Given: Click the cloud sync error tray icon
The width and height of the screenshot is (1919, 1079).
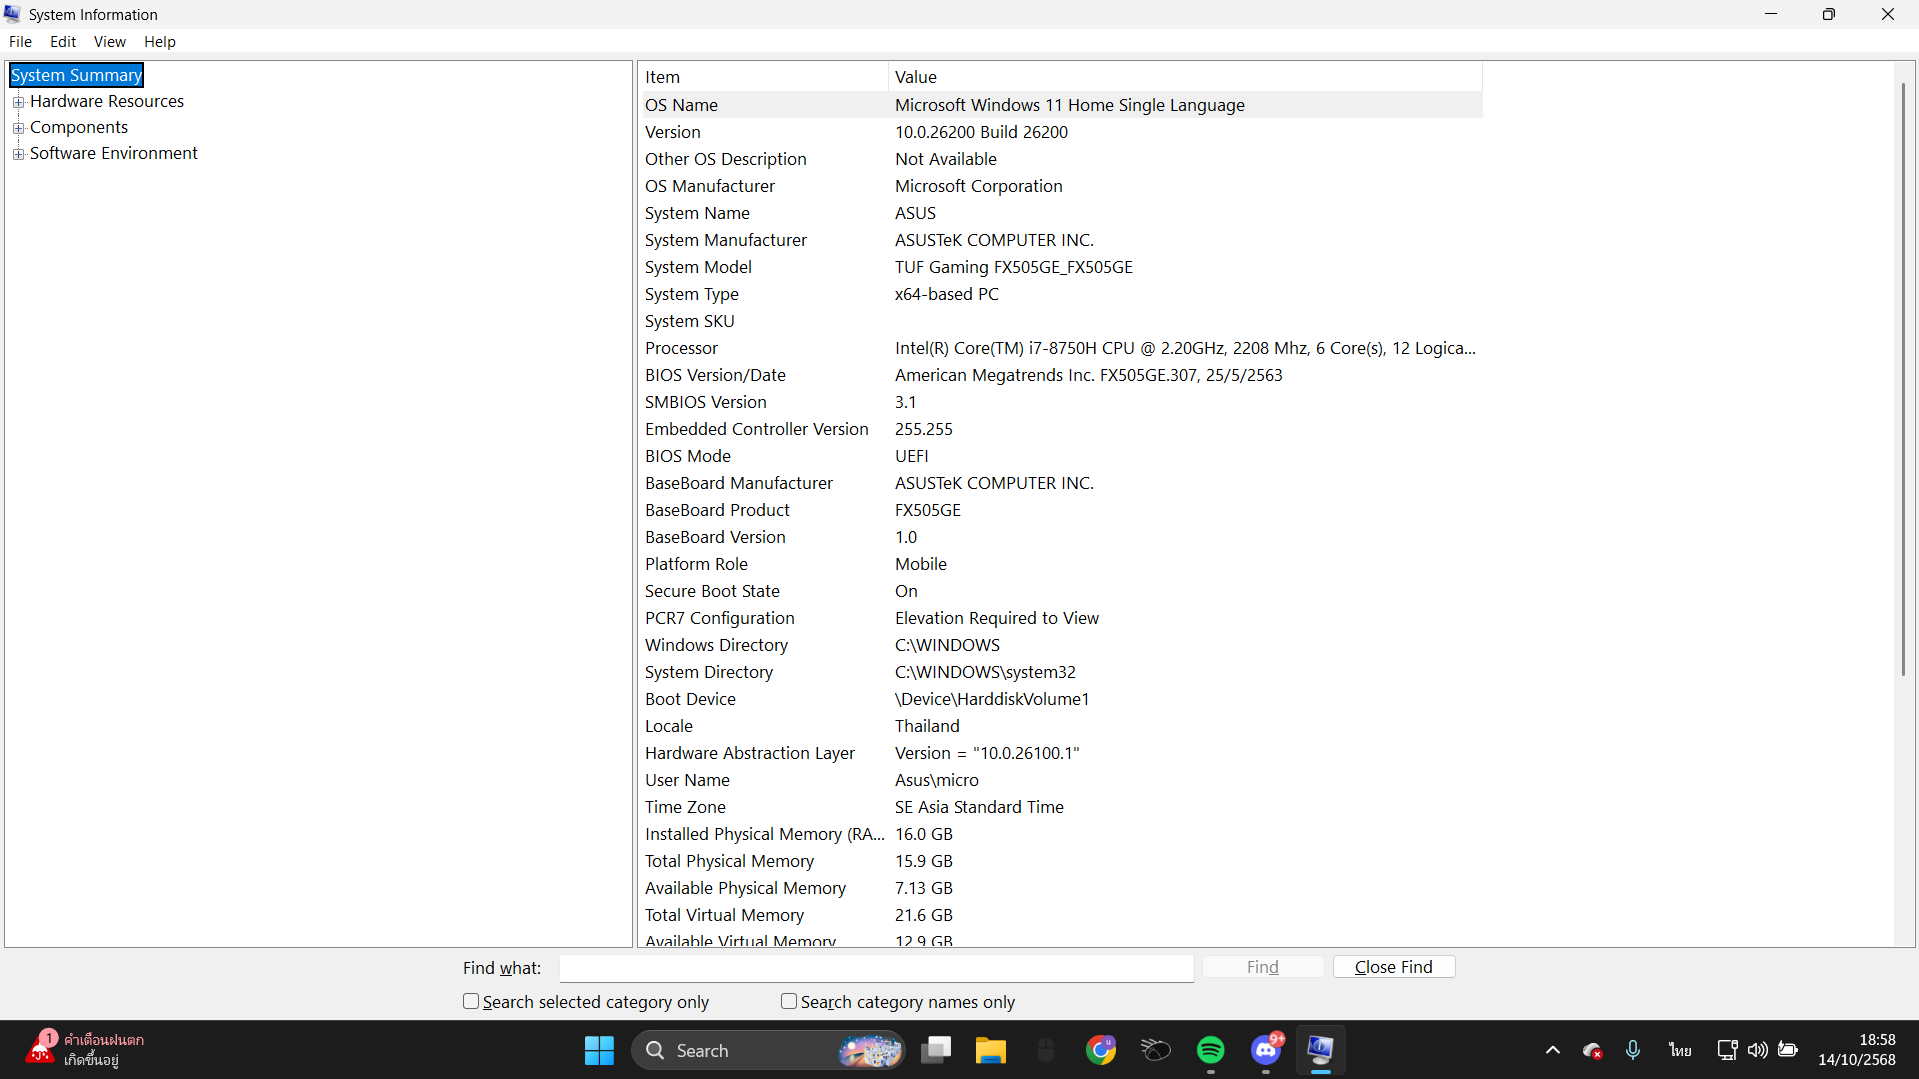Looking at the screenshot, I should click(1593, 1050).
